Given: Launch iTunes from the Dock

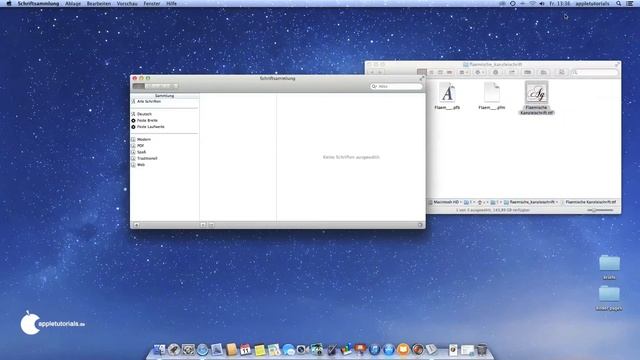Looking at the screenshot, I should click(374, 350).
